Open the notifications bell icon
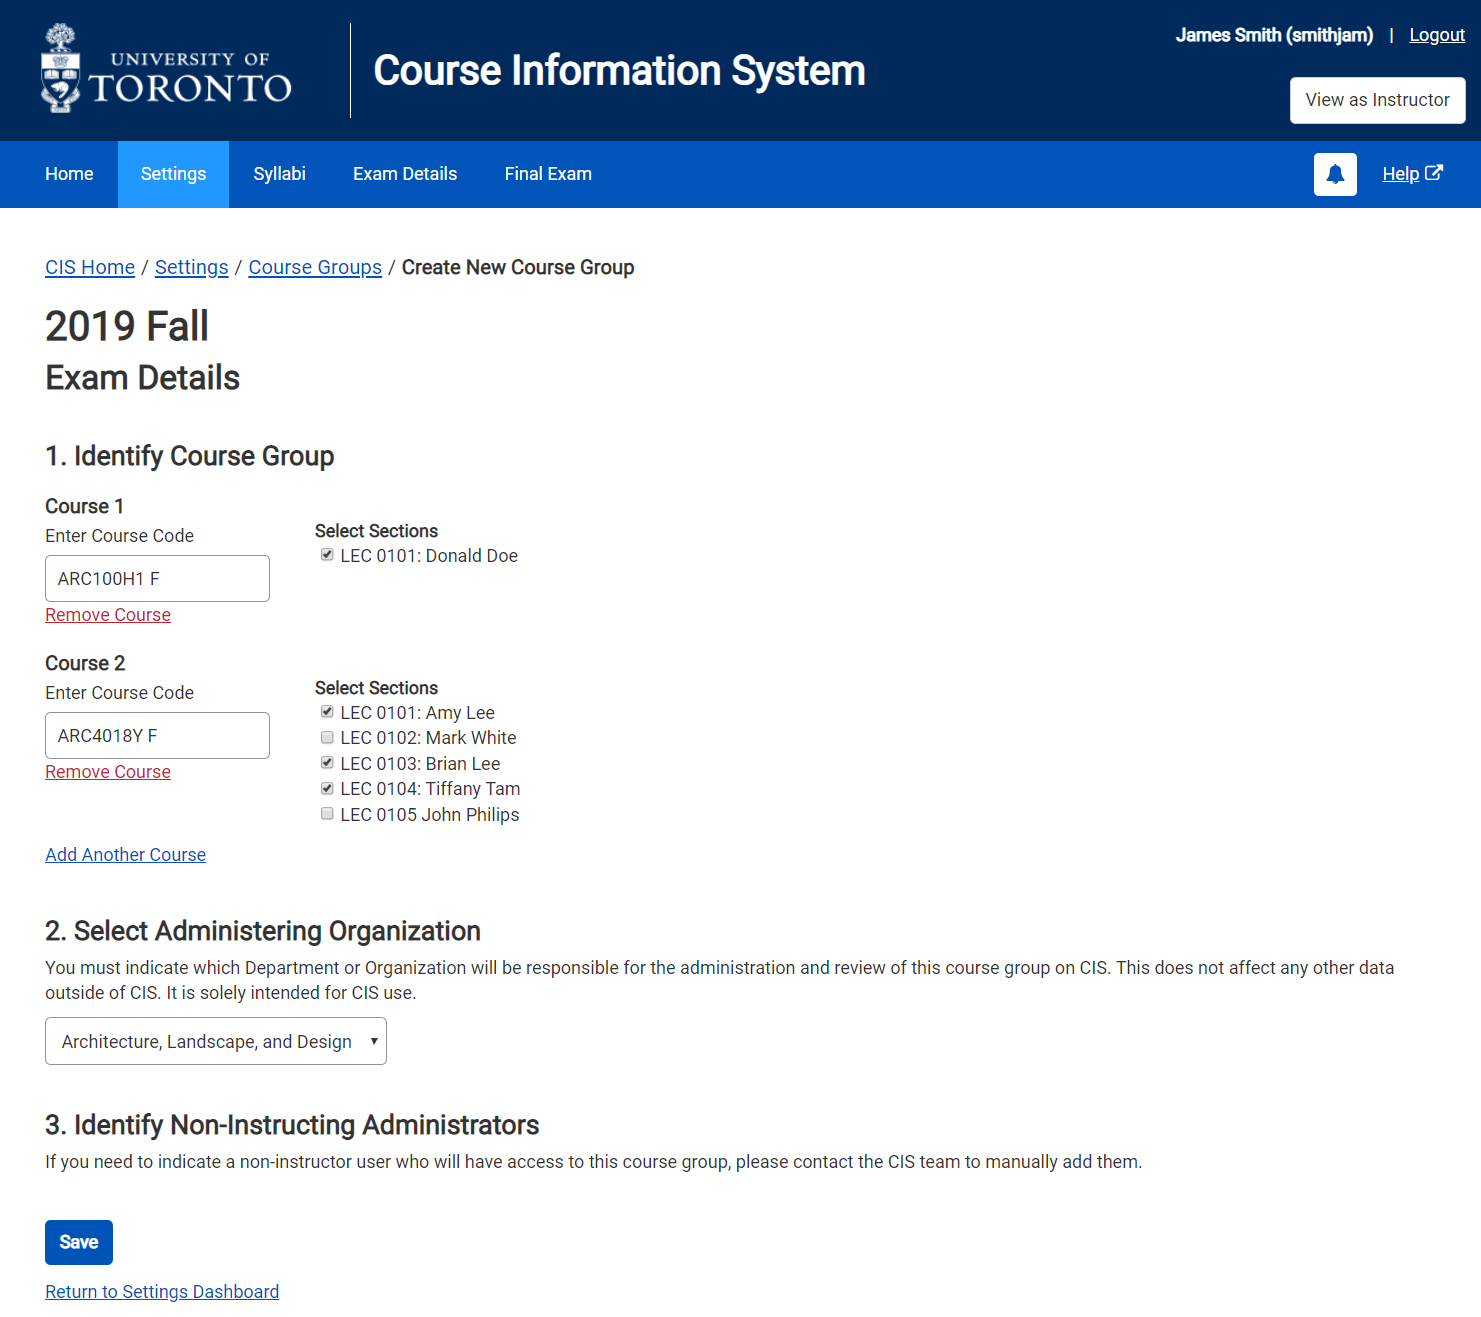 (1335, 174)
